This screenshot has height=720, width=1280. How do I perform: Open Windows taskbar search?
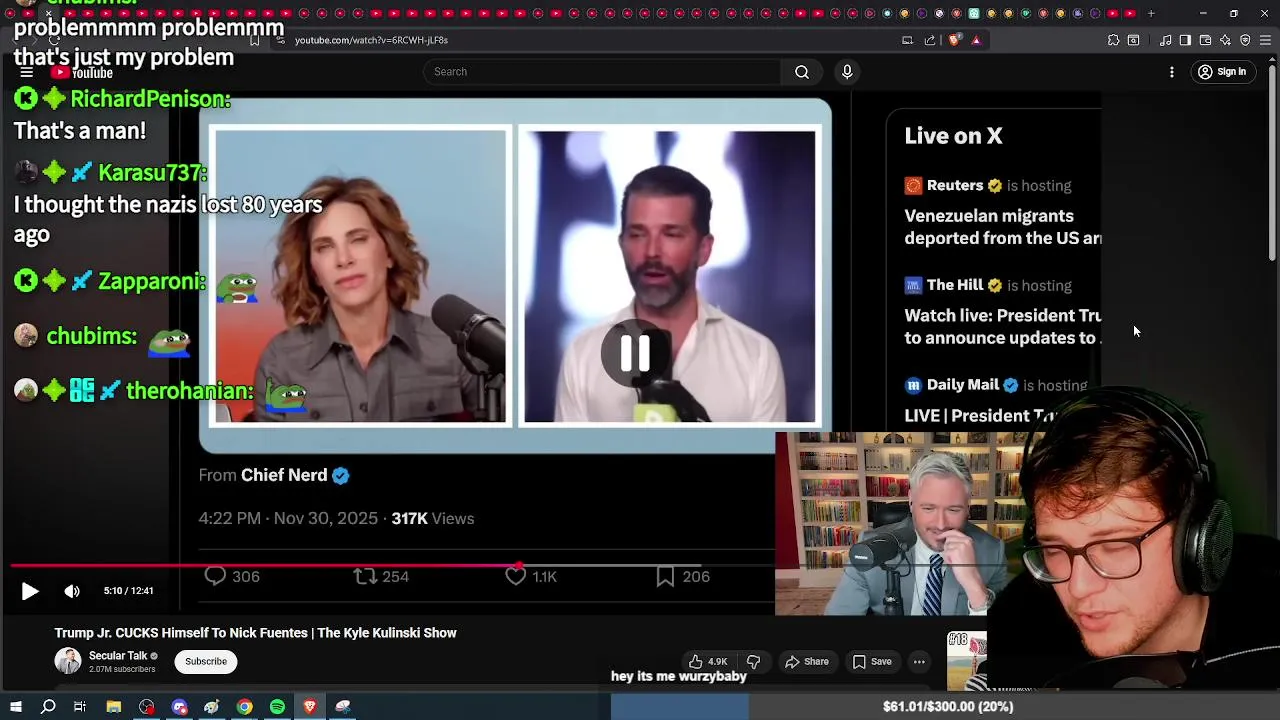48,707
